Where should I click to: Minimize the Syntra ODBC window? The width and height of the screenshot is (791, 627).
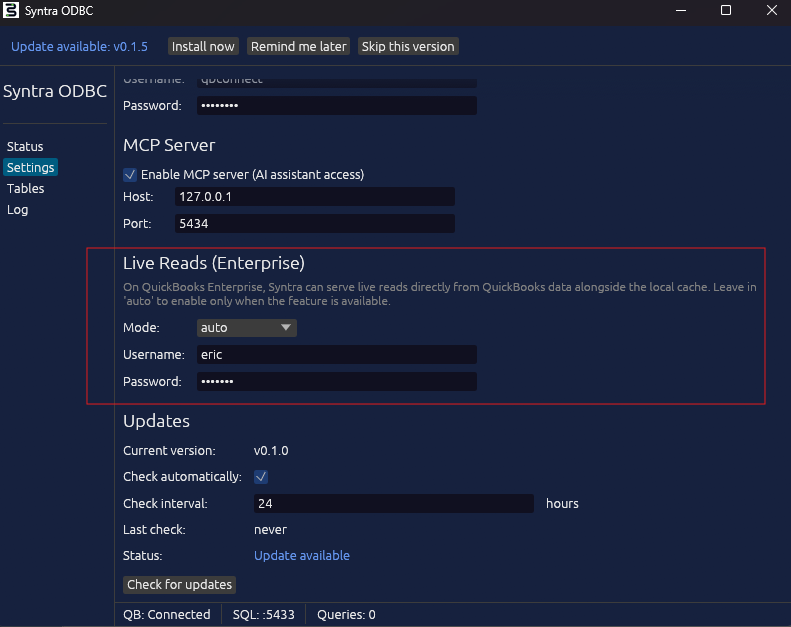tap(681, 10)
